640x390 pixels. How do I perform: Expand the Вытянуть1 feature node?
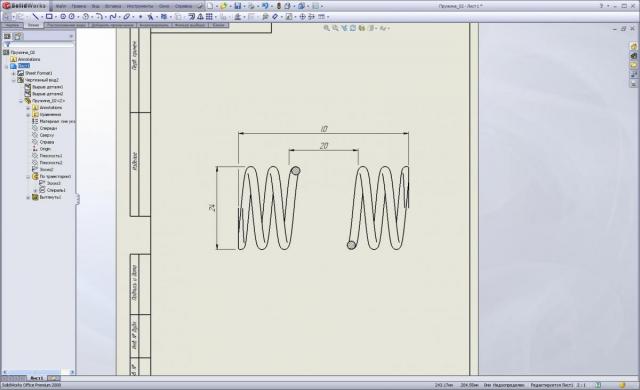28,197
